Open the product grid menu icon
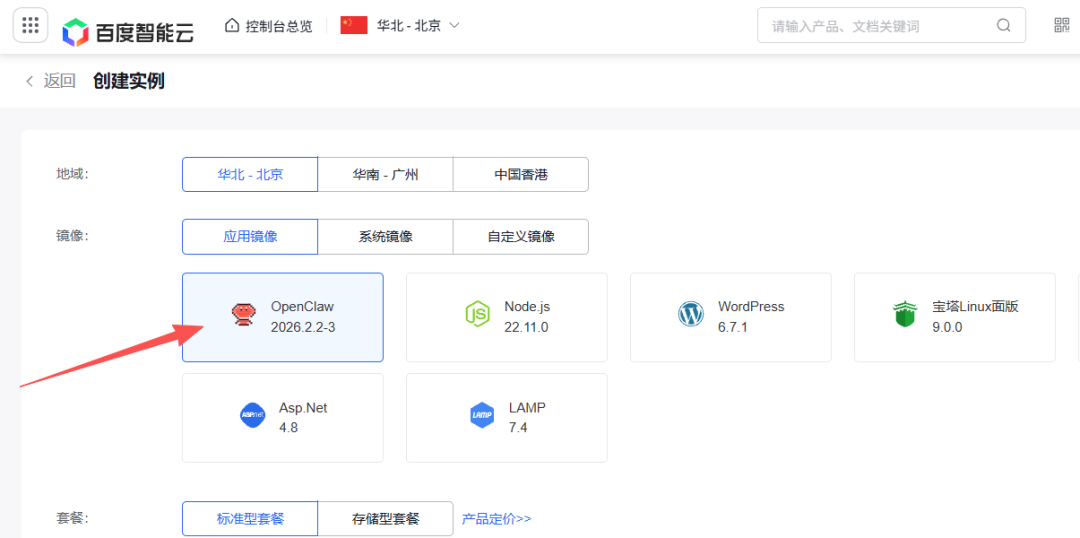Screen dimensions: 1080x538 [30, 25]
